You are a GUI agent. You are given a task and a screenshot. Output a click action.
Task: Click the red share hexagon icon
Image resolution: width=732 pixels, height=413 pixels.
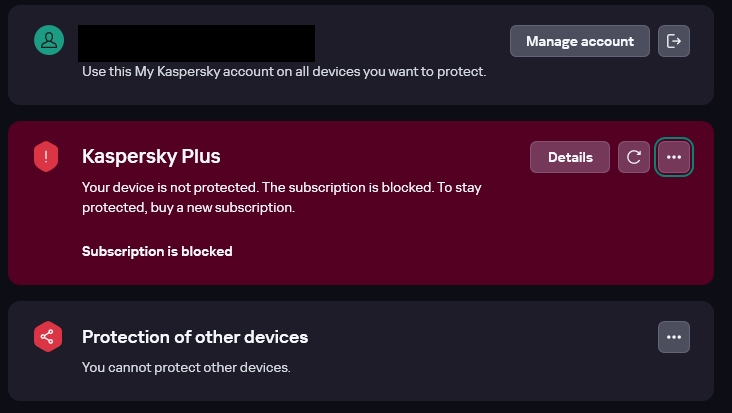click(47, 337)
